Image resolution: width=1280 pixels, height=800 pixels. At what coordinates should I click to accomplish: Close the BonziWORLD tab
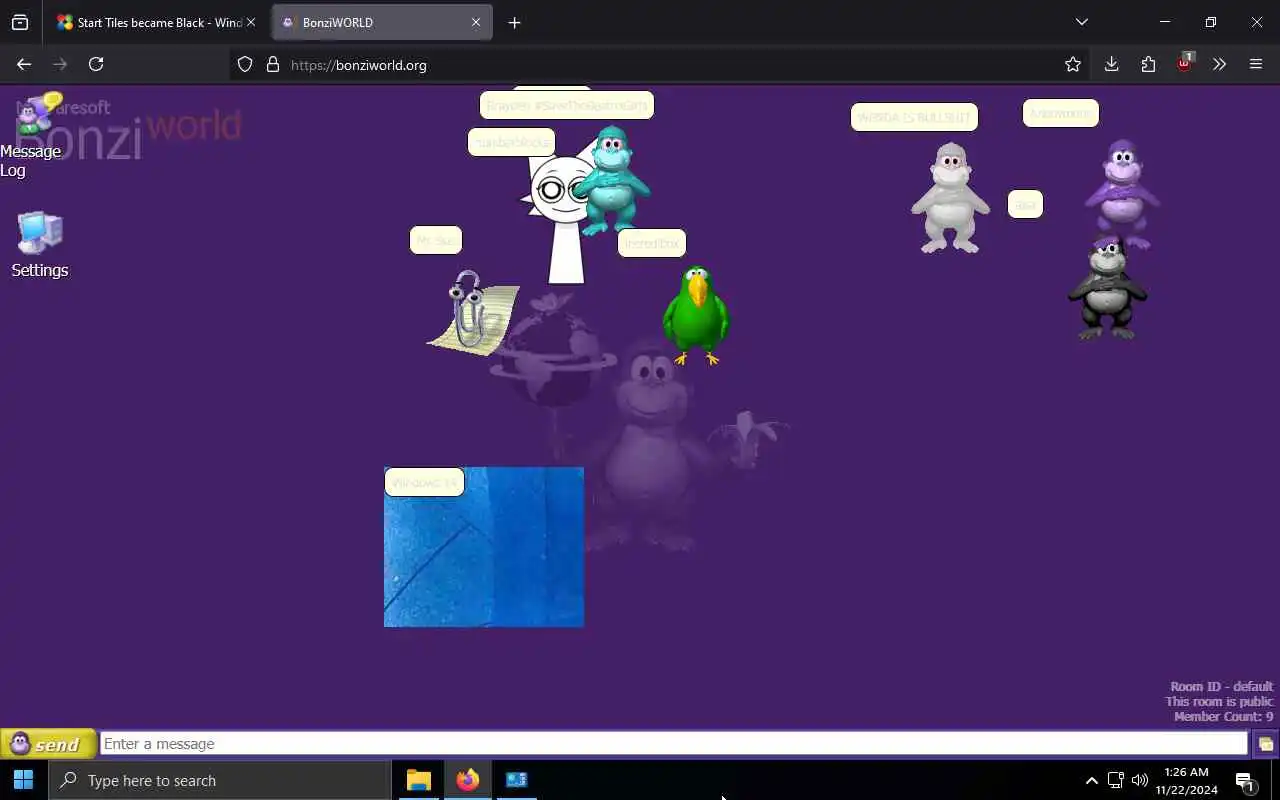[476, 22]
